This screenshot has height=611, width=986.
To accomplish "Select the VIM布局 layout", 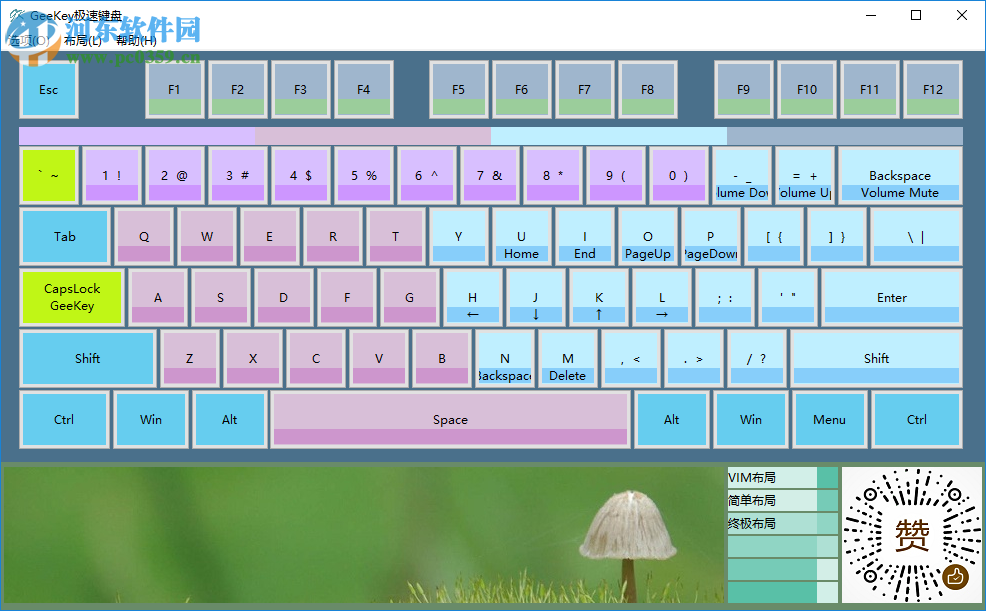I will [783, 478].
